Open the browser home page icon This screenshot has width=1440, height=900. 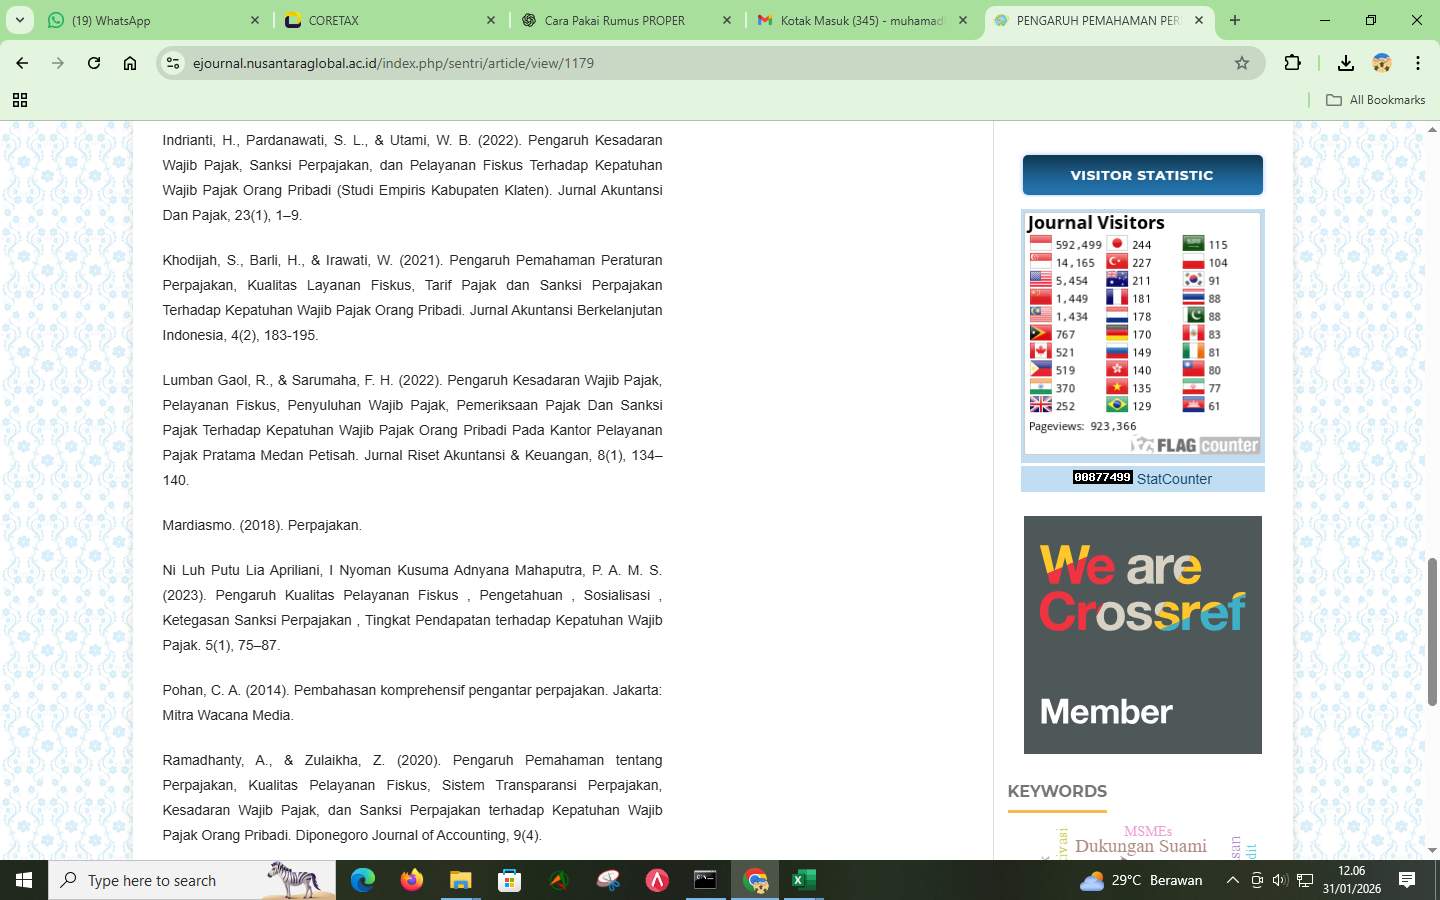point(130,63)
